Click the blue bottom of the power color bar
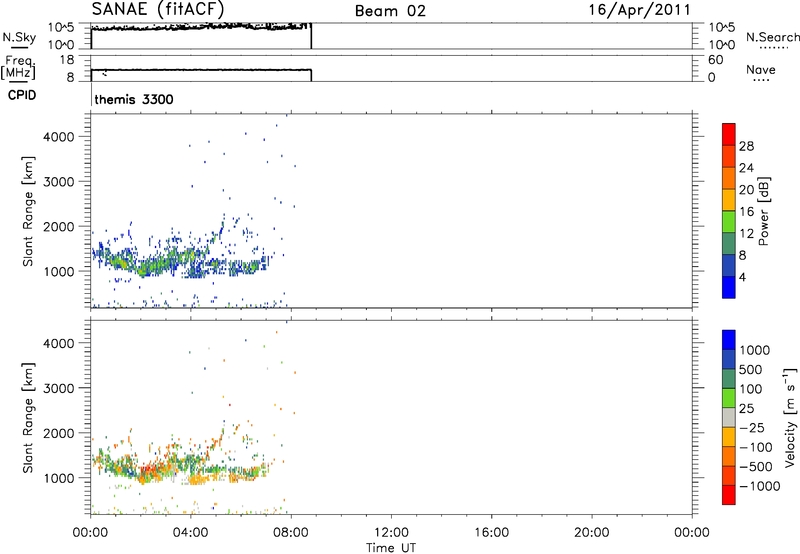800x554 pixels. click(729, 287)
